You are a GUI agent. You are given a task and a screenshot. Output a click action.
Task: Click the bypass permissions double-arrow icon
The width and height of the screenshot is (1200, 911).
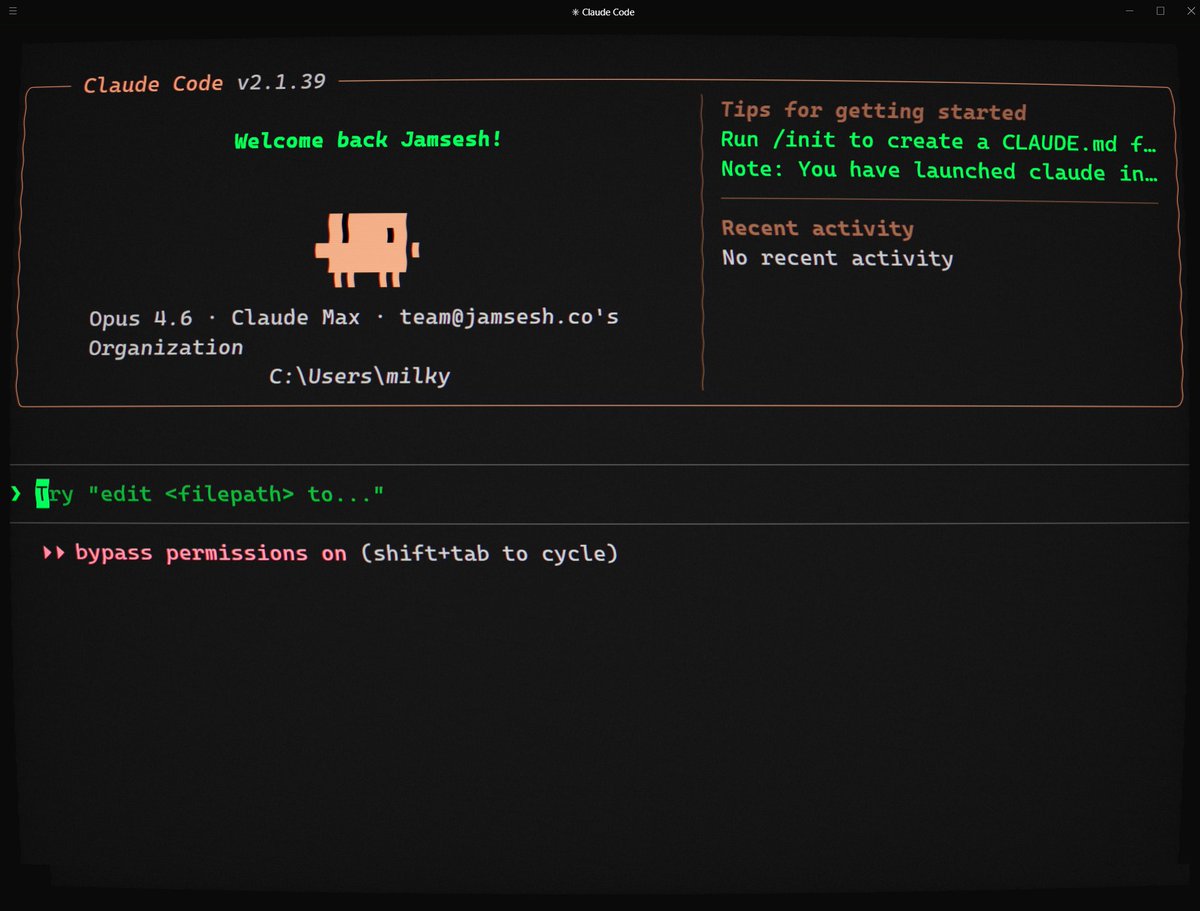tap(55, 553)
